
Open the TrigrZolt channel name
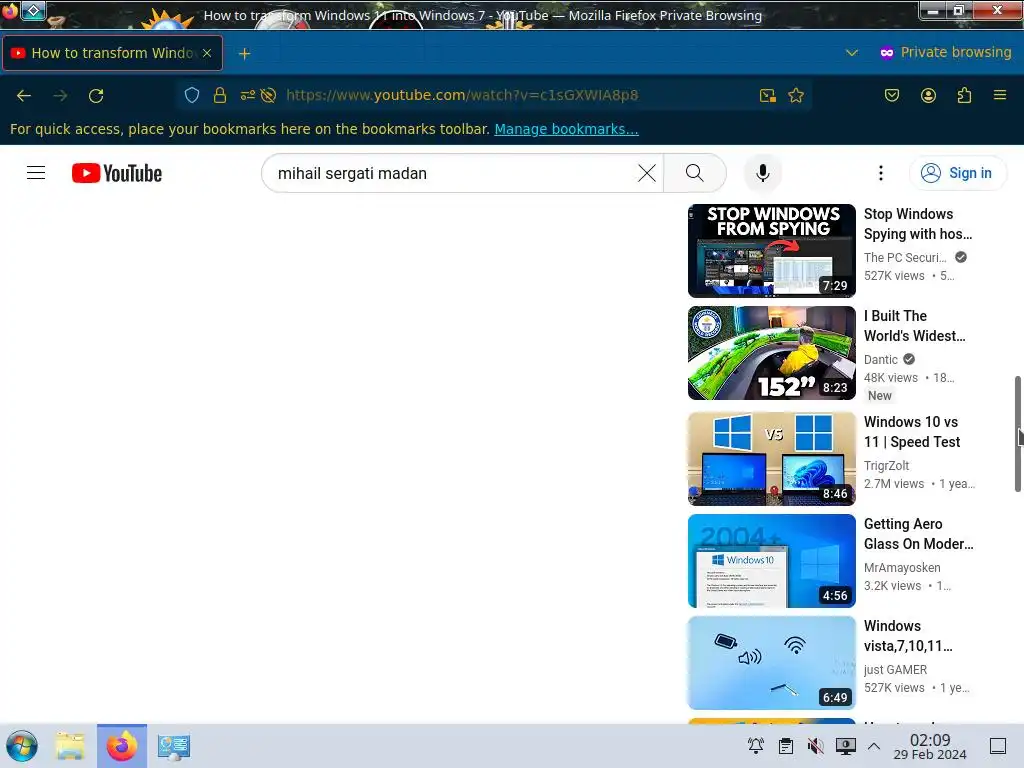point(886,466)
